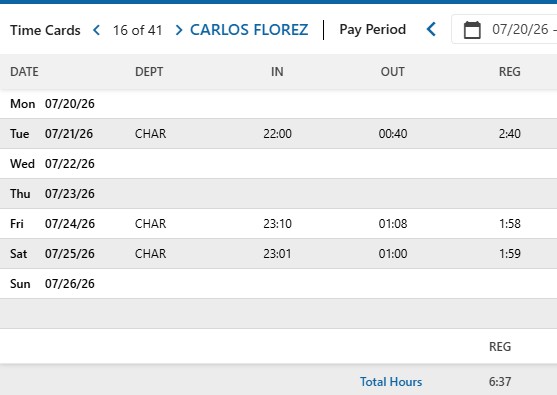
Task: Select Saturday OUT time 01:00
Action: pyautogui.click(x=393, y=254)
